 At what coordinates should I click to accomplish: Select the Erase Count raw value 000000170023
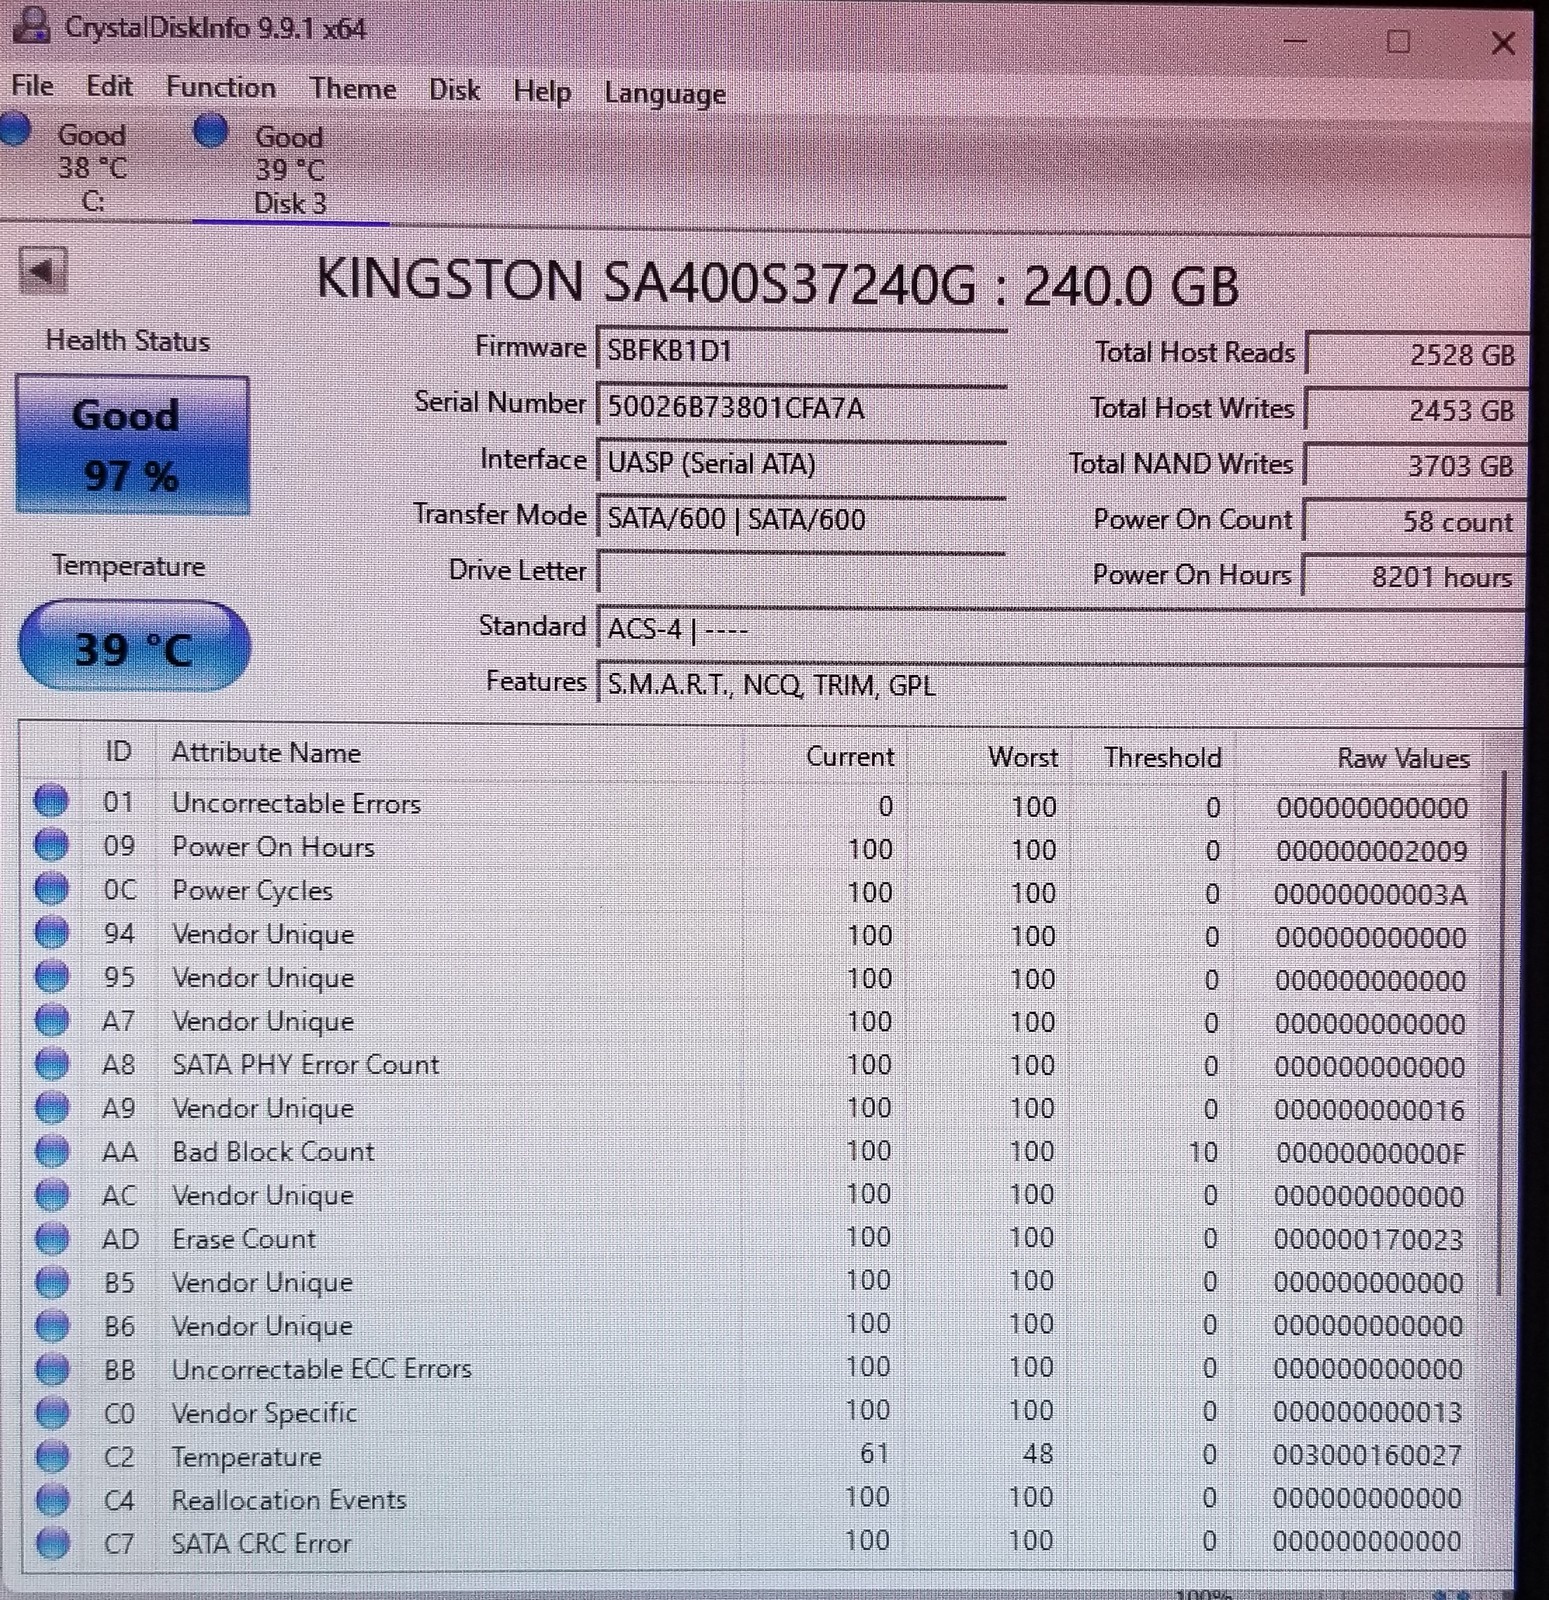click(x=1368, y=1240)
